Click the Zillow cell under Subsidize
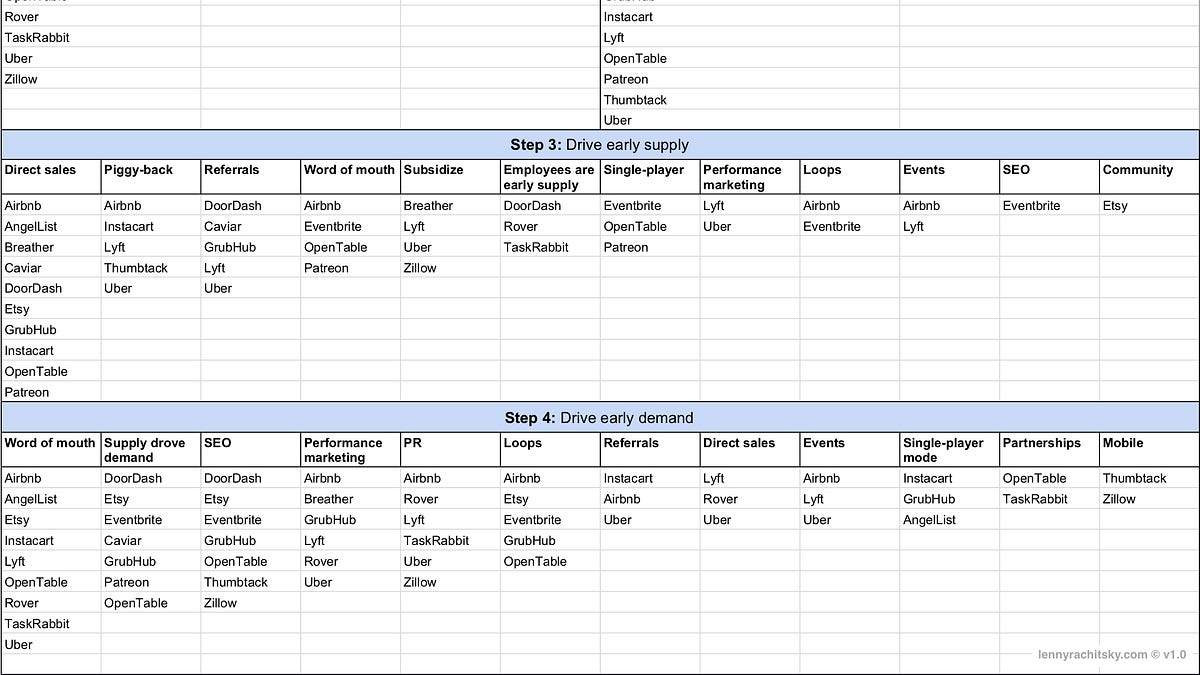Viewport: 1200px width, 675px height. coord(450,268)
